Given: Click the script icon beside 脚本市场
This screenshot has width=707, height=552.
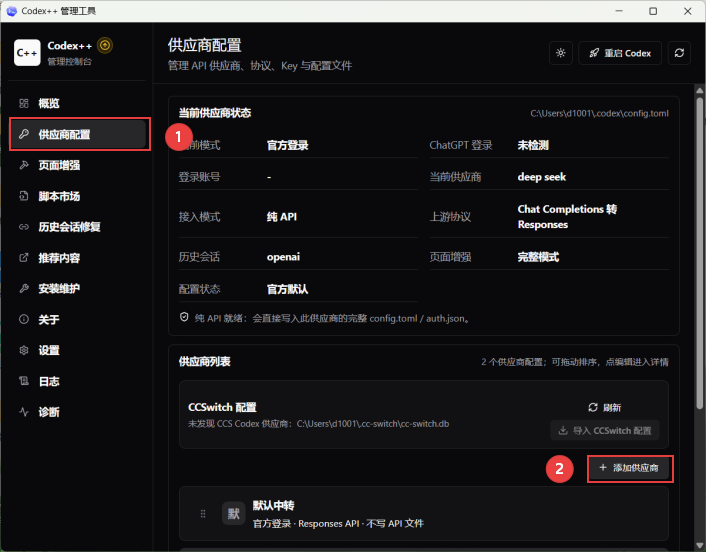Looking at the screenshot, I should [24, 196].
